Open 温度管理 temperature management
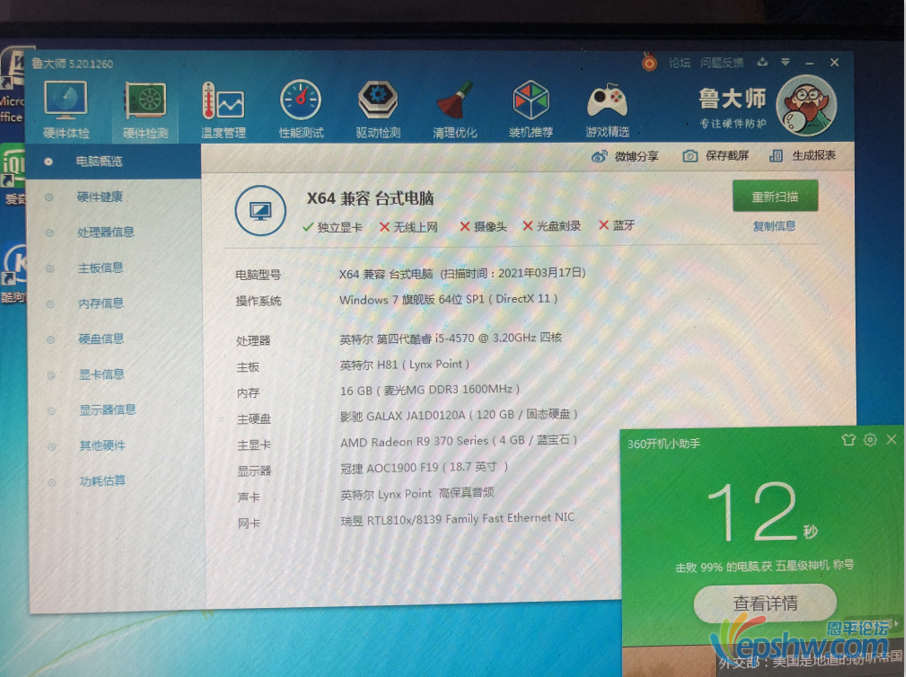This screenshot has height=677, width=906. coord(223,110)
